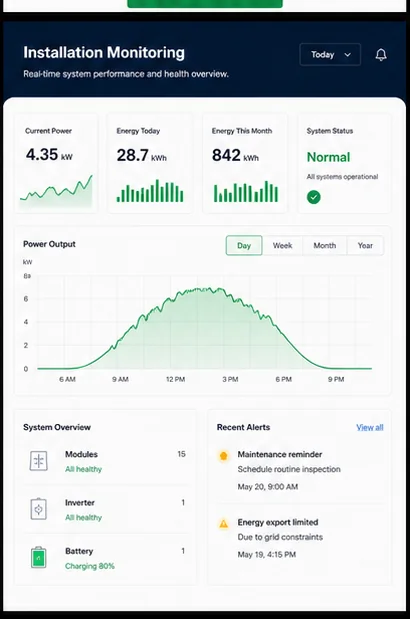Select the green Battery icon

39,557
